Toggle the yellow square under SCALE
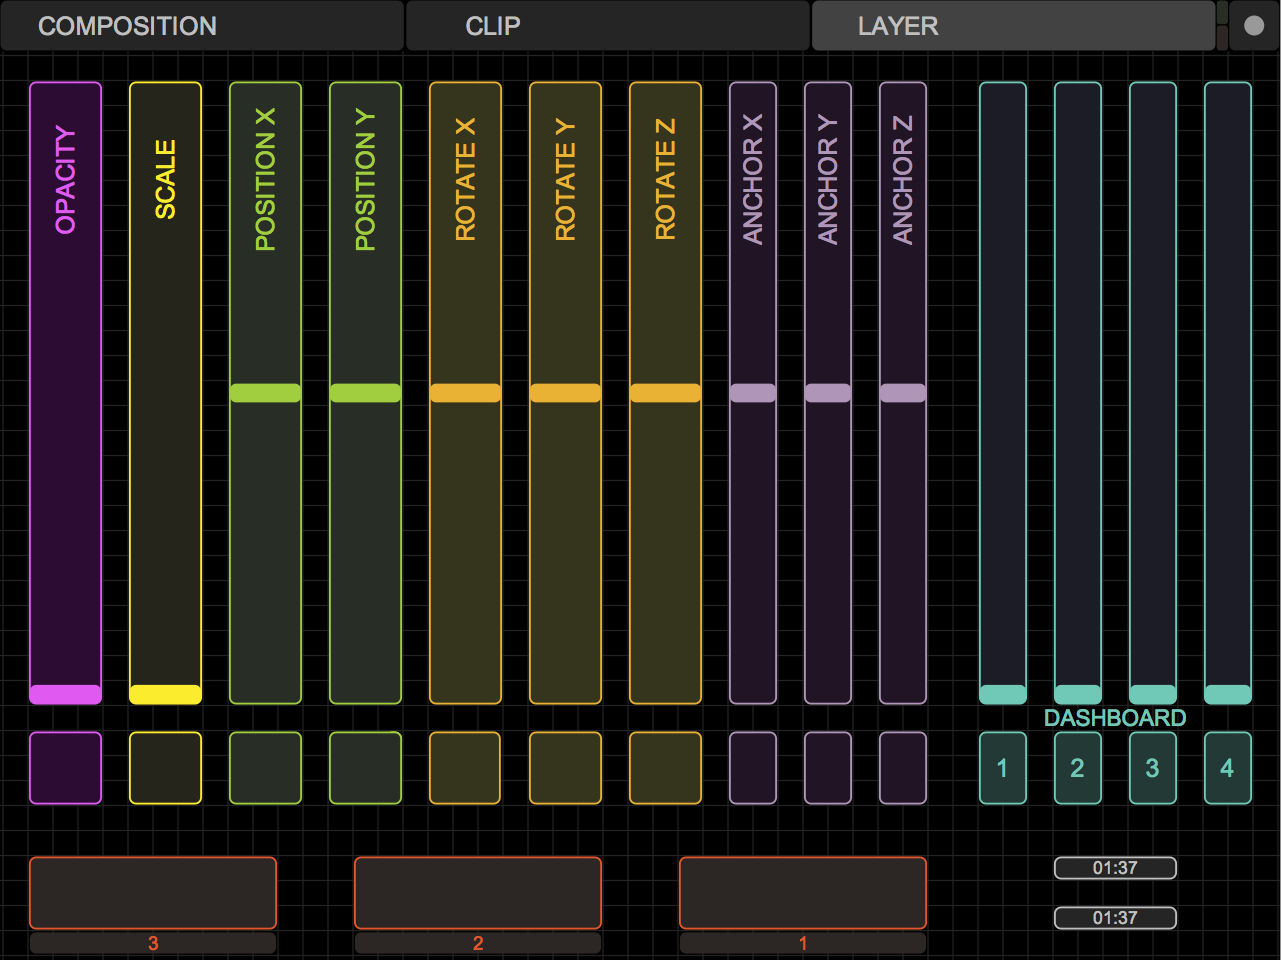Viewport: 1281px width, 960px height. 165,768
